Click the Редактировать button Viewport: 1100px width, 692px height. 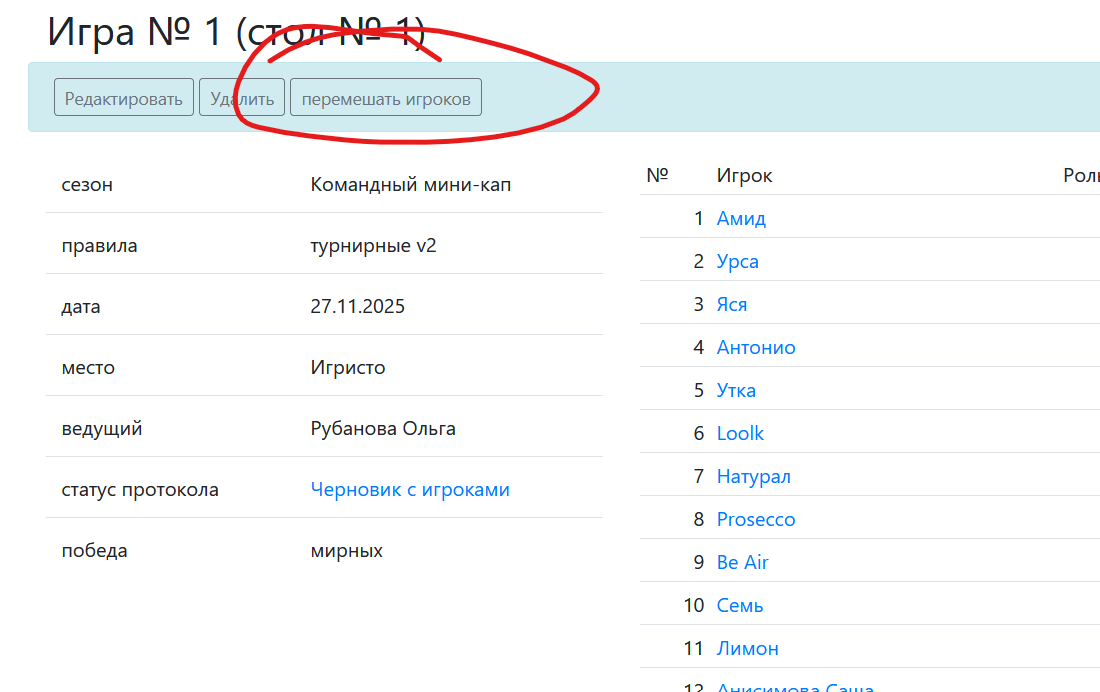pos(123,98)
